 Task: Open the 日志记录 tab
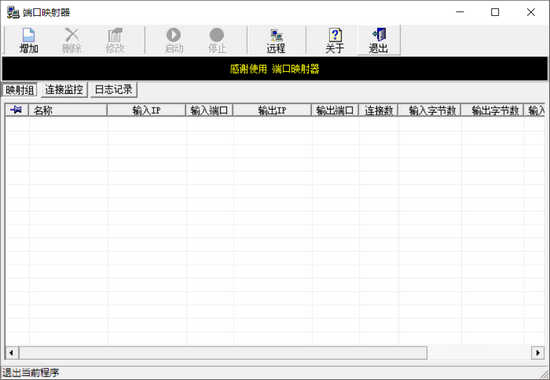click(x=114, y=90)
